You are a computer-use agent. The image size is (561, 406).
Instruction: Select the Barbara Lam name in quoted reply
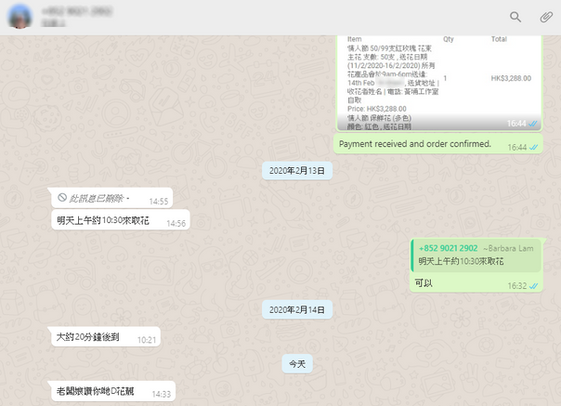pyautogui.click(x=508, y=248)
